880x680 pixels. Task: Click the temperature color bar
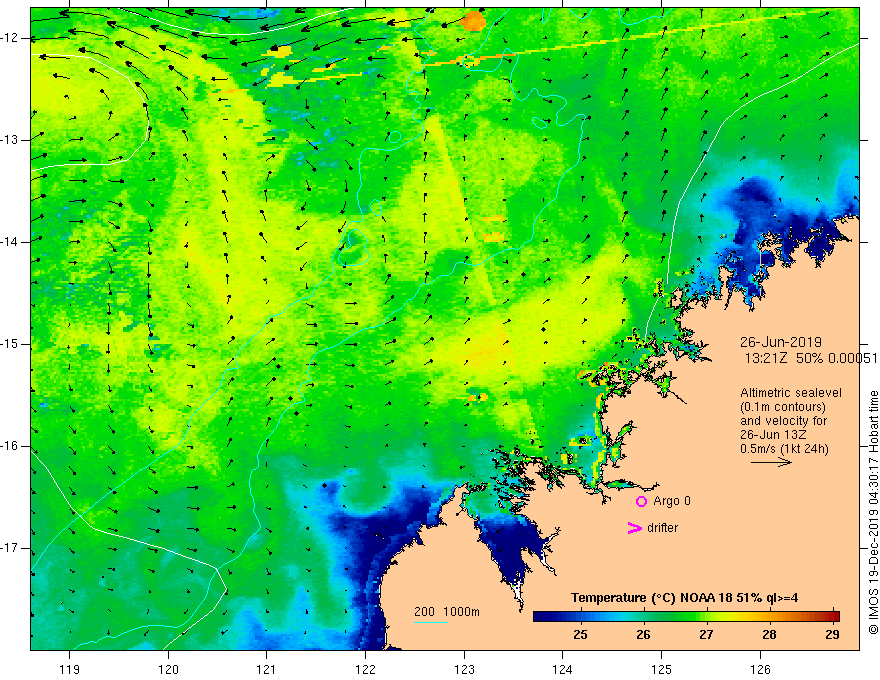686,616
